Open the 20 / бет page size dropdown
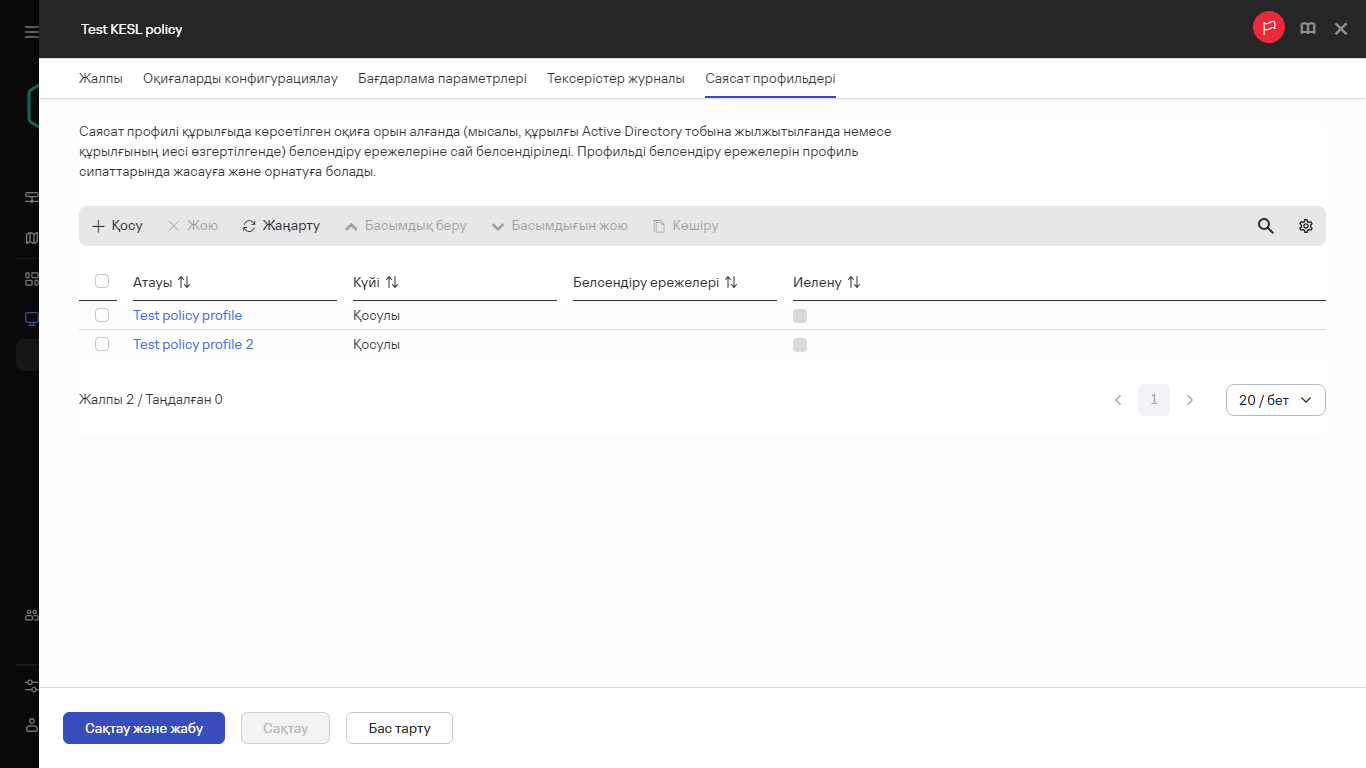Image resolution: width=1366 pixels, height=768 pixels. (1275, 400)
